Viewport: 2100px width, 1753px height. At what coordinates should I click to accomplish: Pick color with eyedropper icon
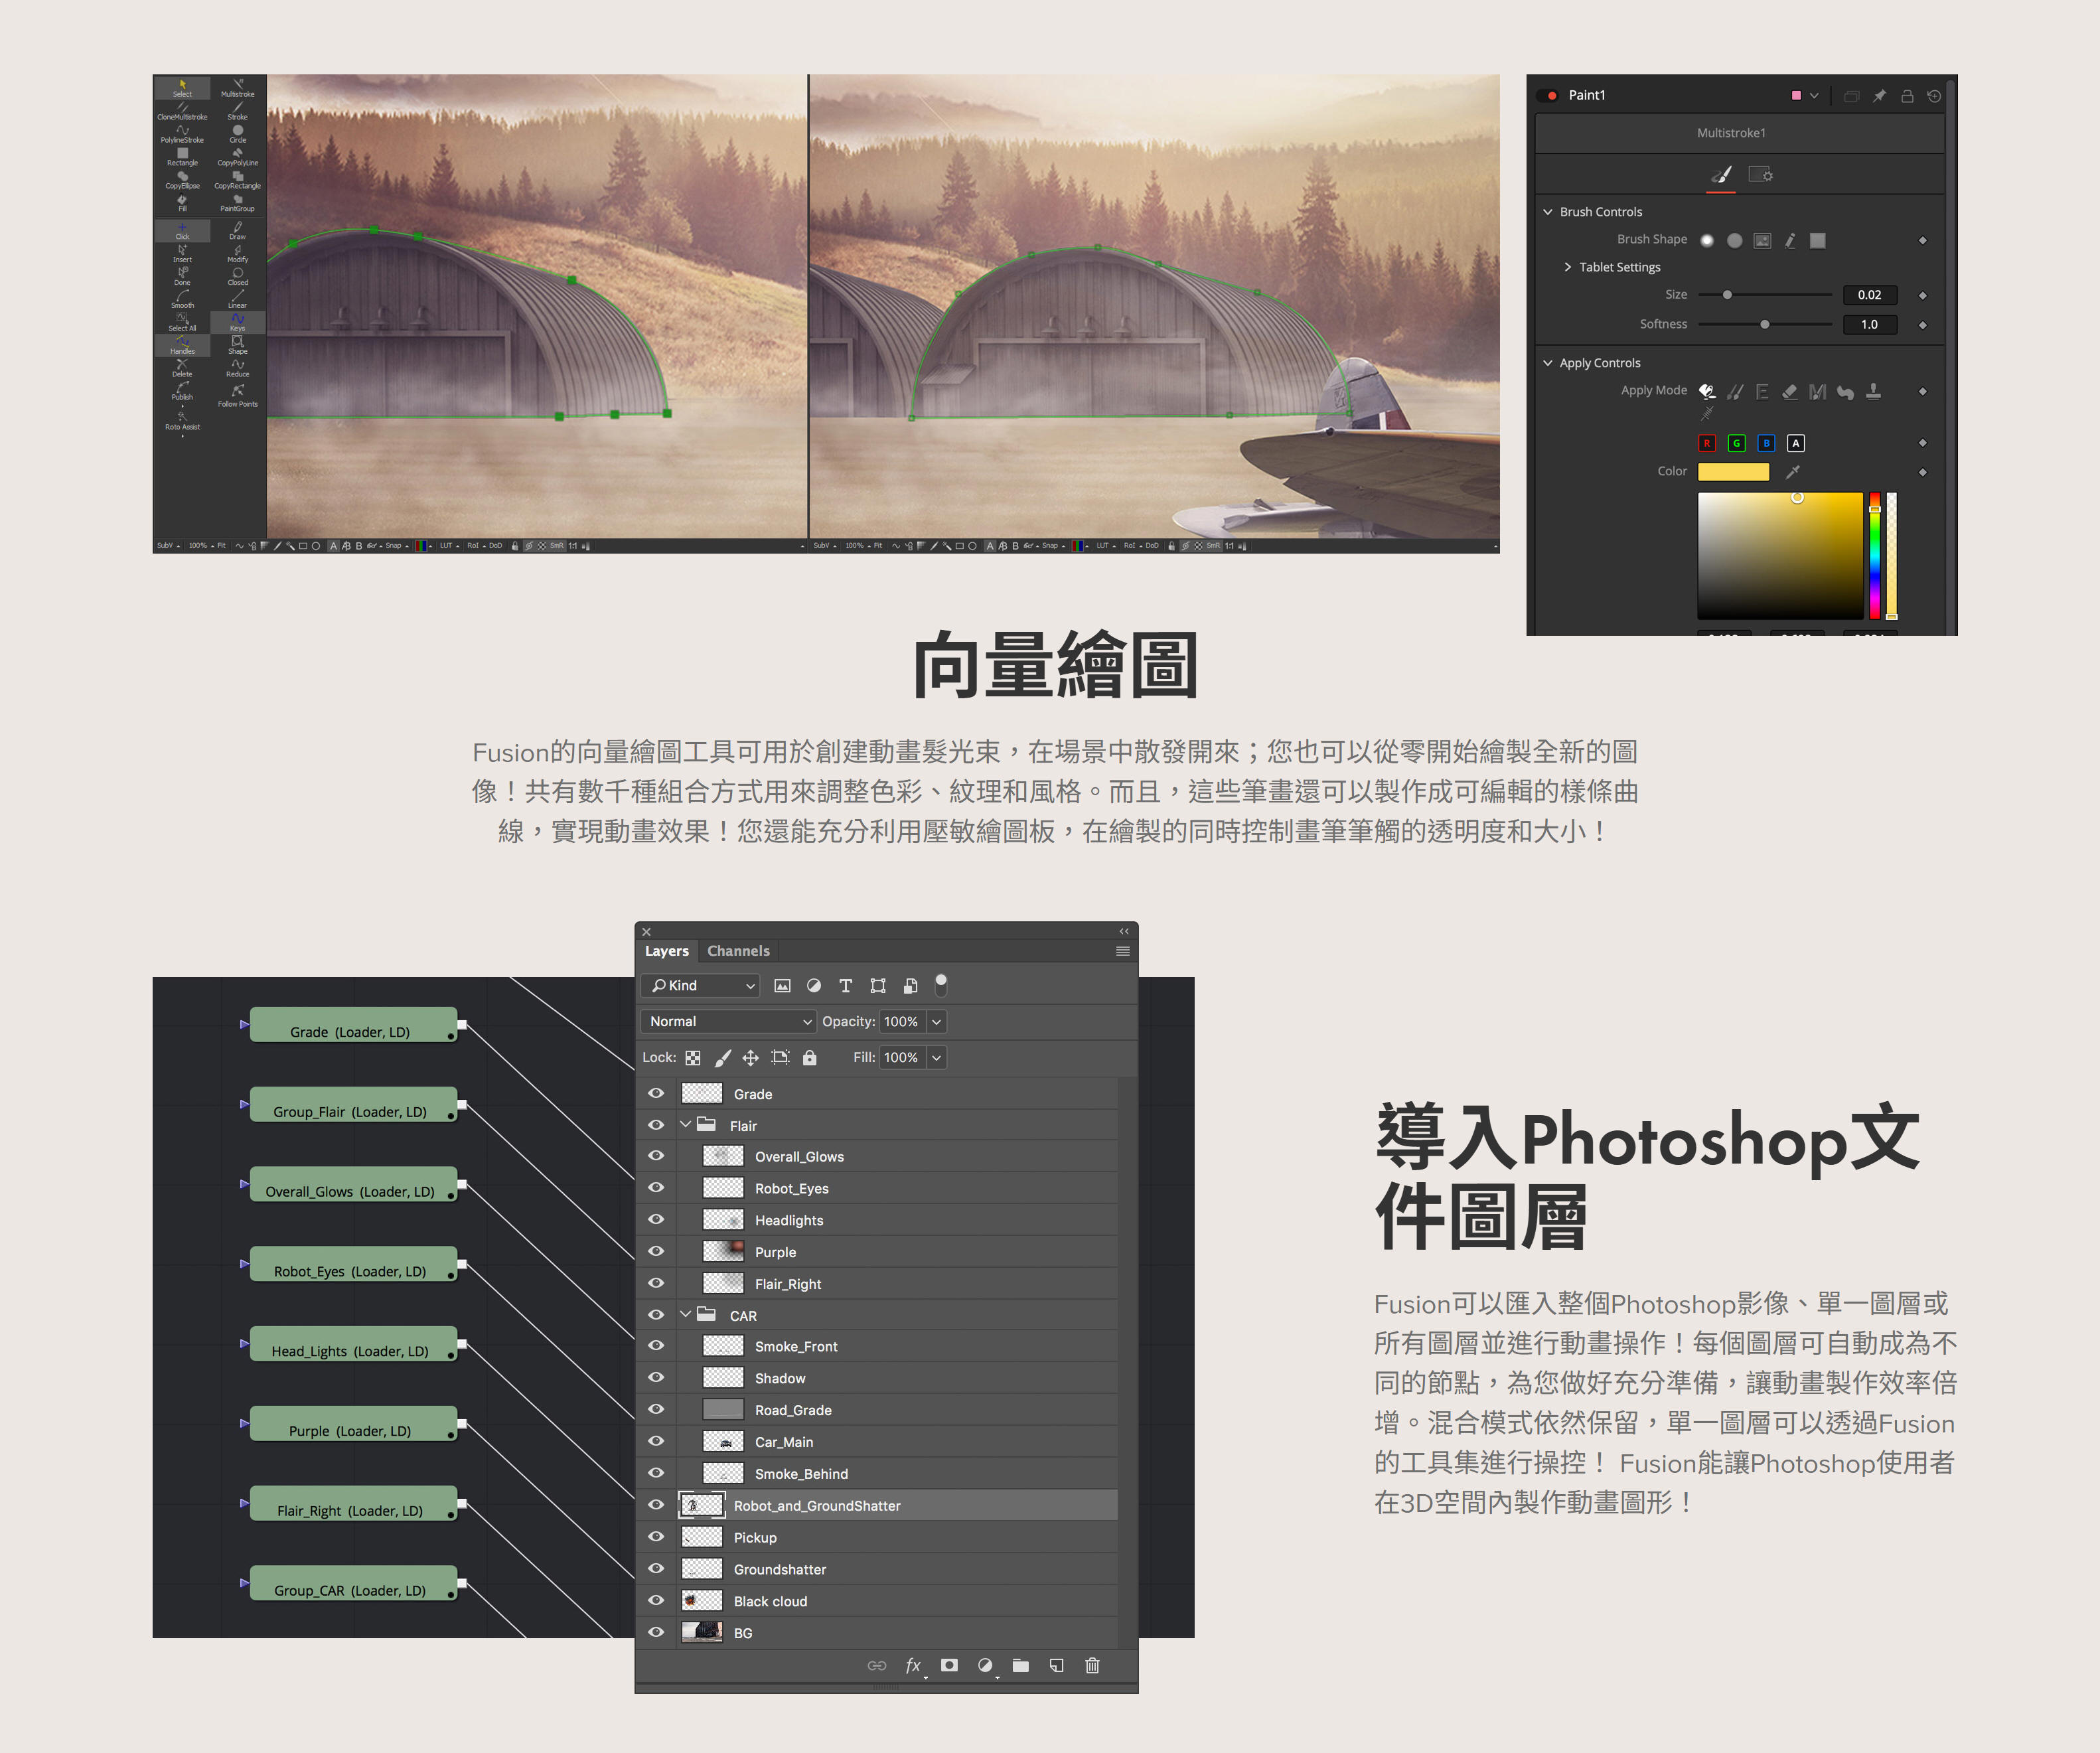1793,472
